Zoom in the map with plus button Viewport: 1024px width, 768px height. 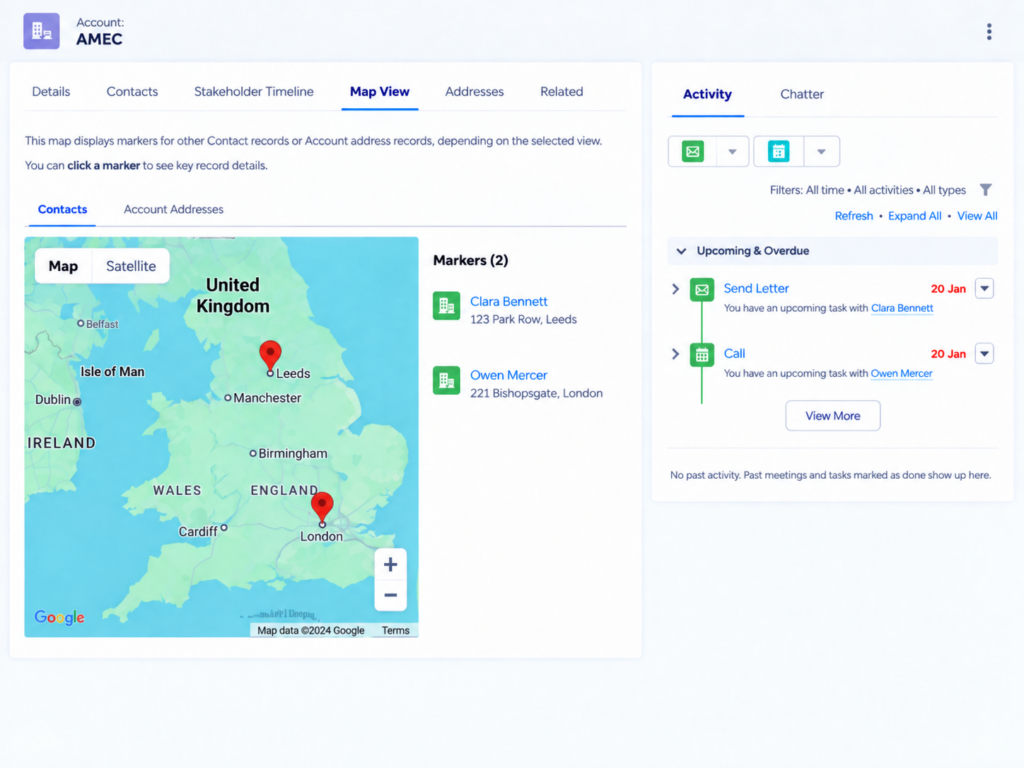click(x=391, y=565)
